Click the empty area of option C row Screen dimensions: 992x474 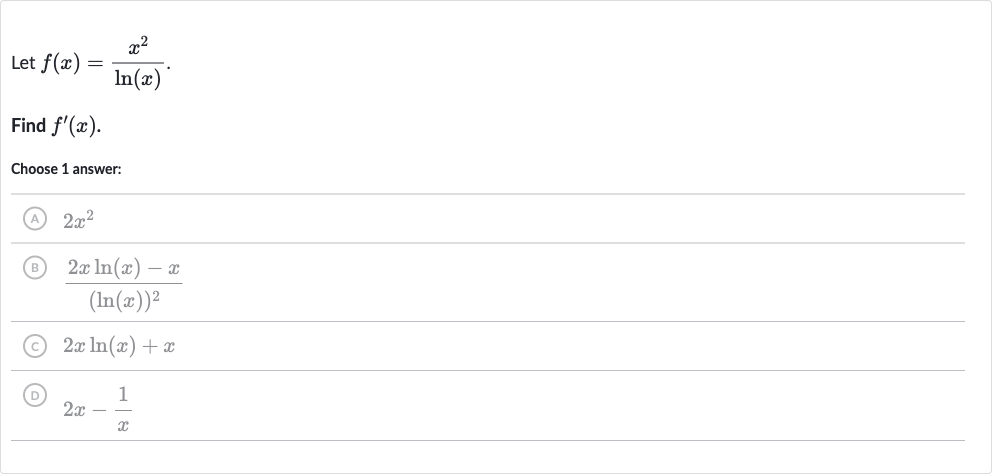[569, 346]
